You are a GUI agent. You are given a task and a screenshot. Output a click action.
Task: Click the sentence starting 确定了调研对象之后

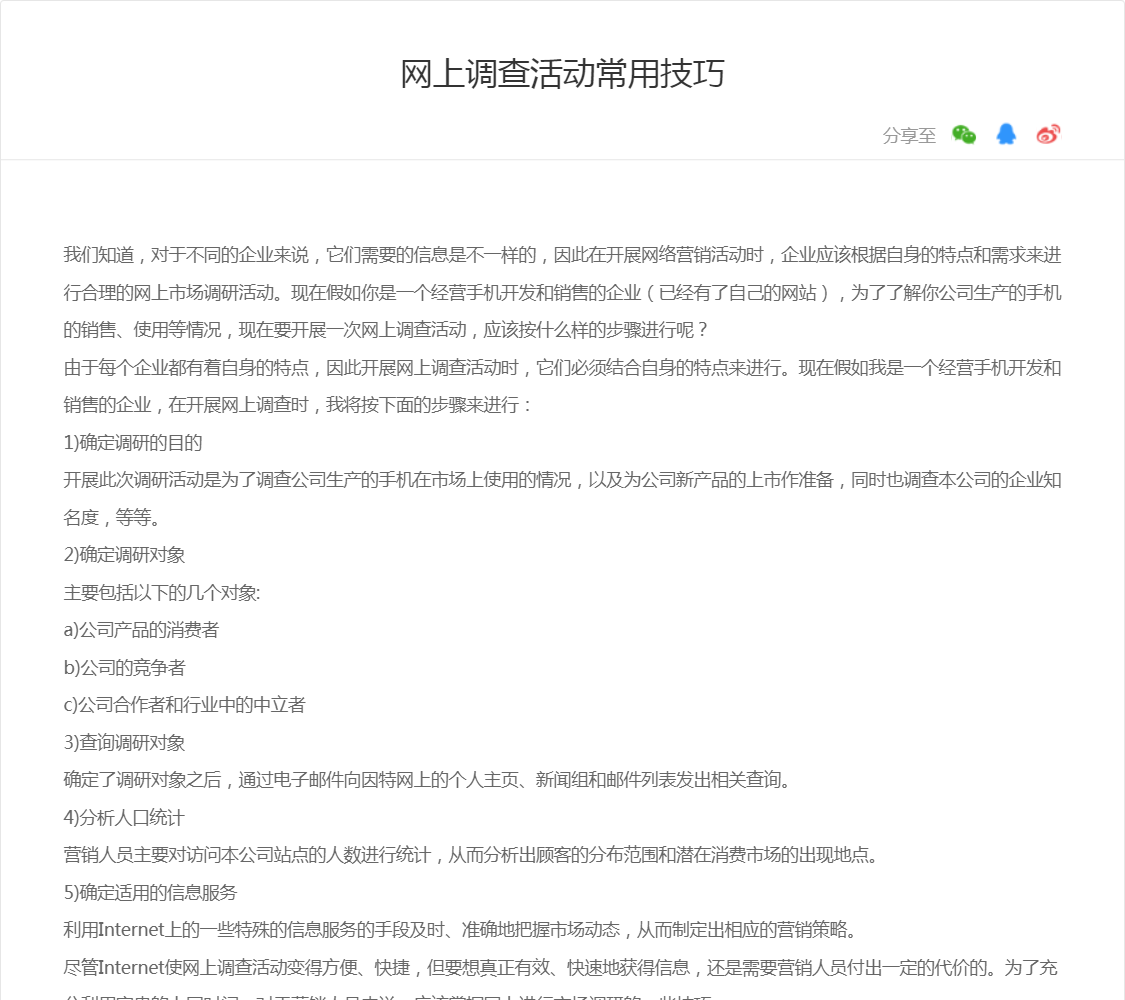(x=427, y=780)
